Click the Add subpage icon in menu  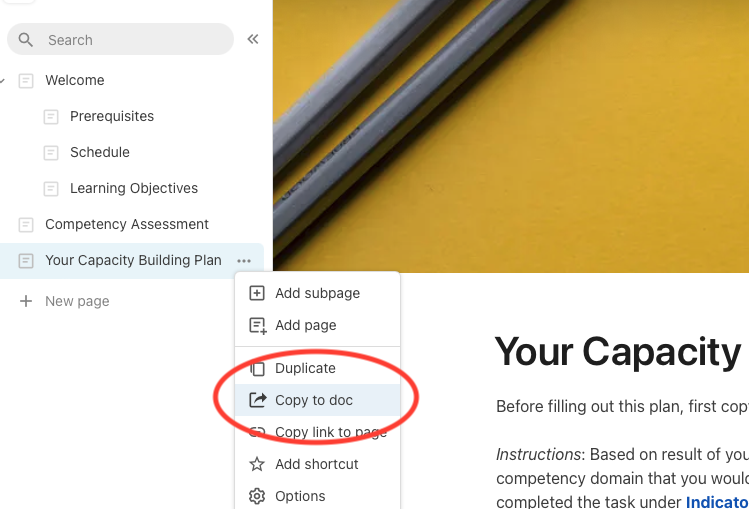click(x=257, y=293)
